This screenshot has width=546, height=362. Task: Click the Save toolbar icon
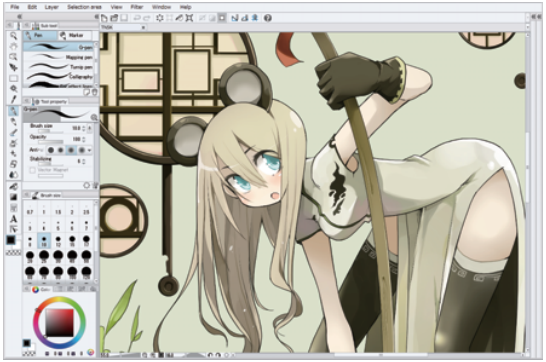[x=124, y=18]
